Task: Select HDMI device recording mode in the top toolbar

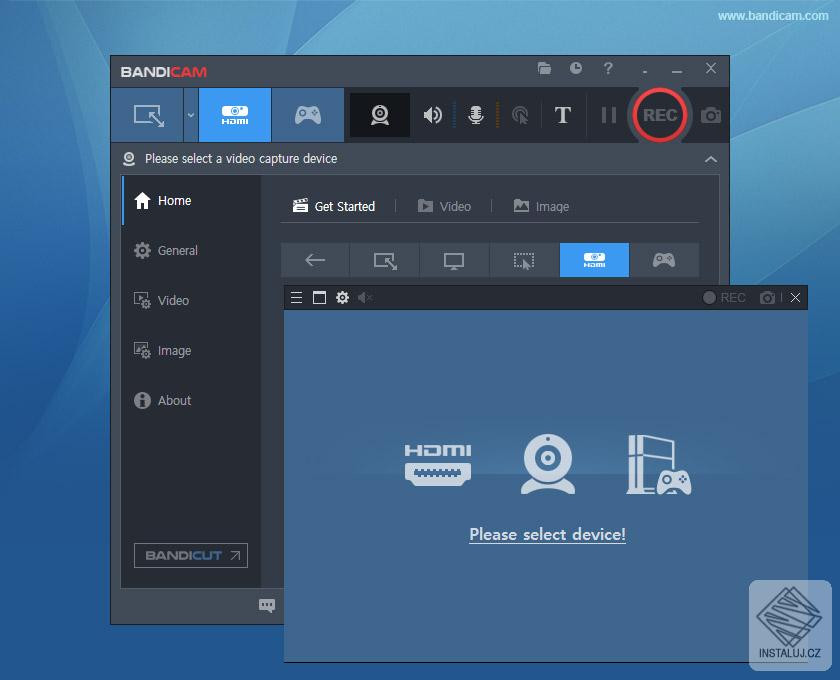Action: (x=235, y=115)
